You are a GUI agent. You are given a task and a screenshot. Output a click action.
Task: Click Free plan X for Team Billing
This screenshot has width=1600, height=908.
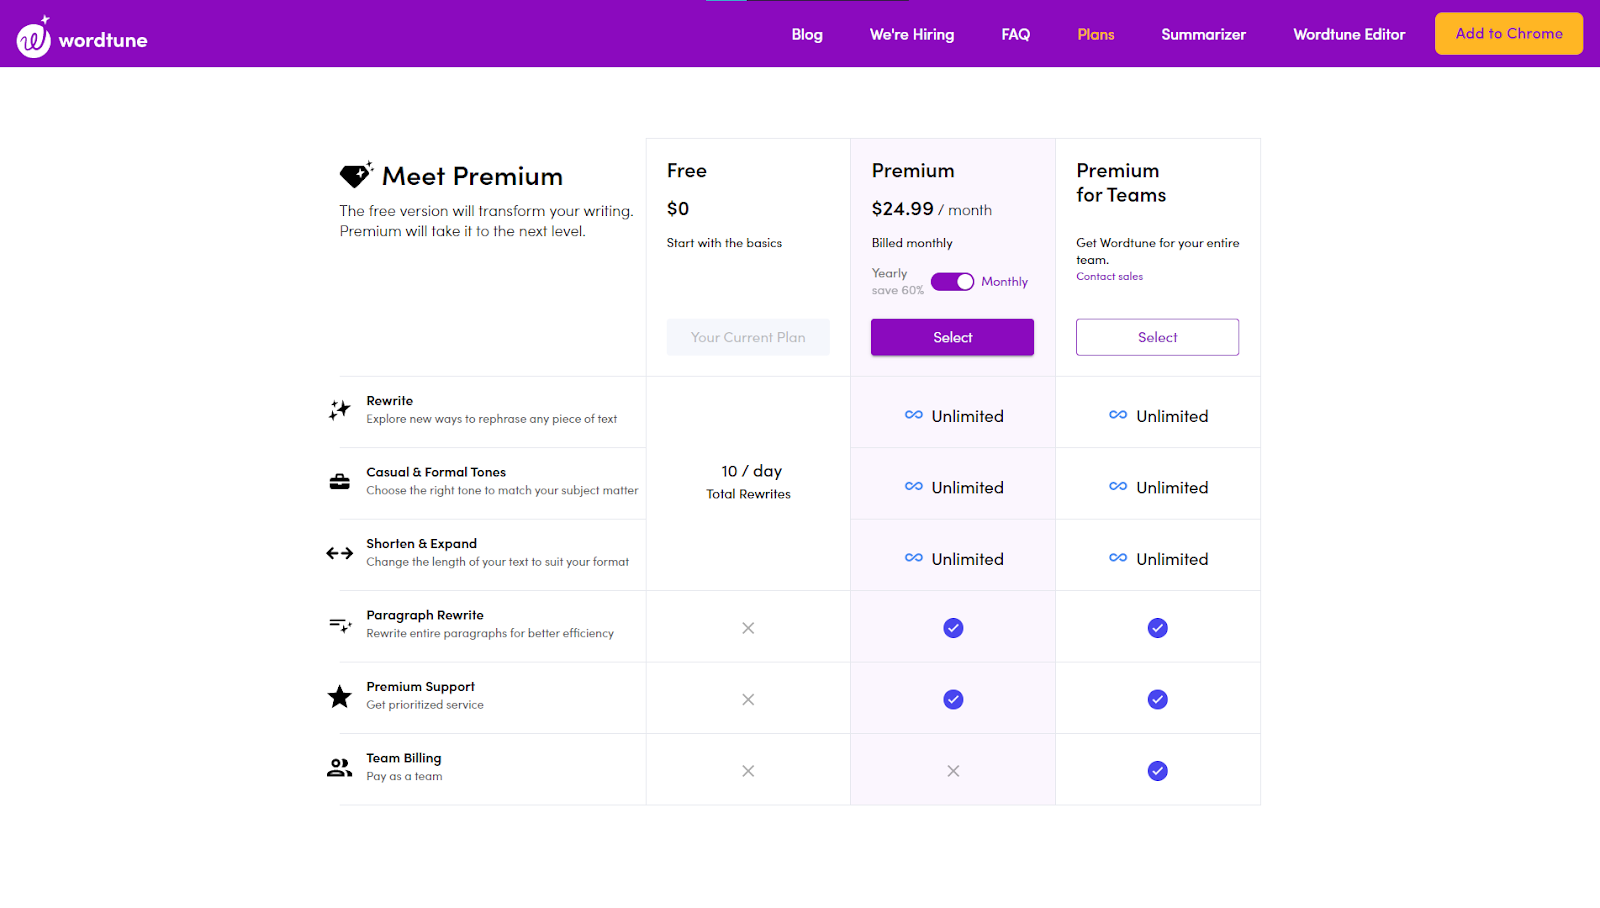pos(748,771)
